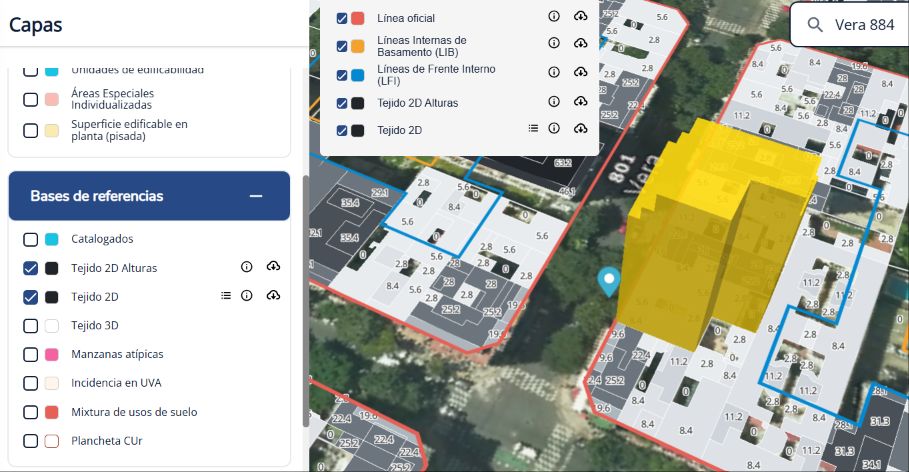The image size is (909, 472).
Task: Click the cyan Catalogados color swatch
Action: point(52,239)
